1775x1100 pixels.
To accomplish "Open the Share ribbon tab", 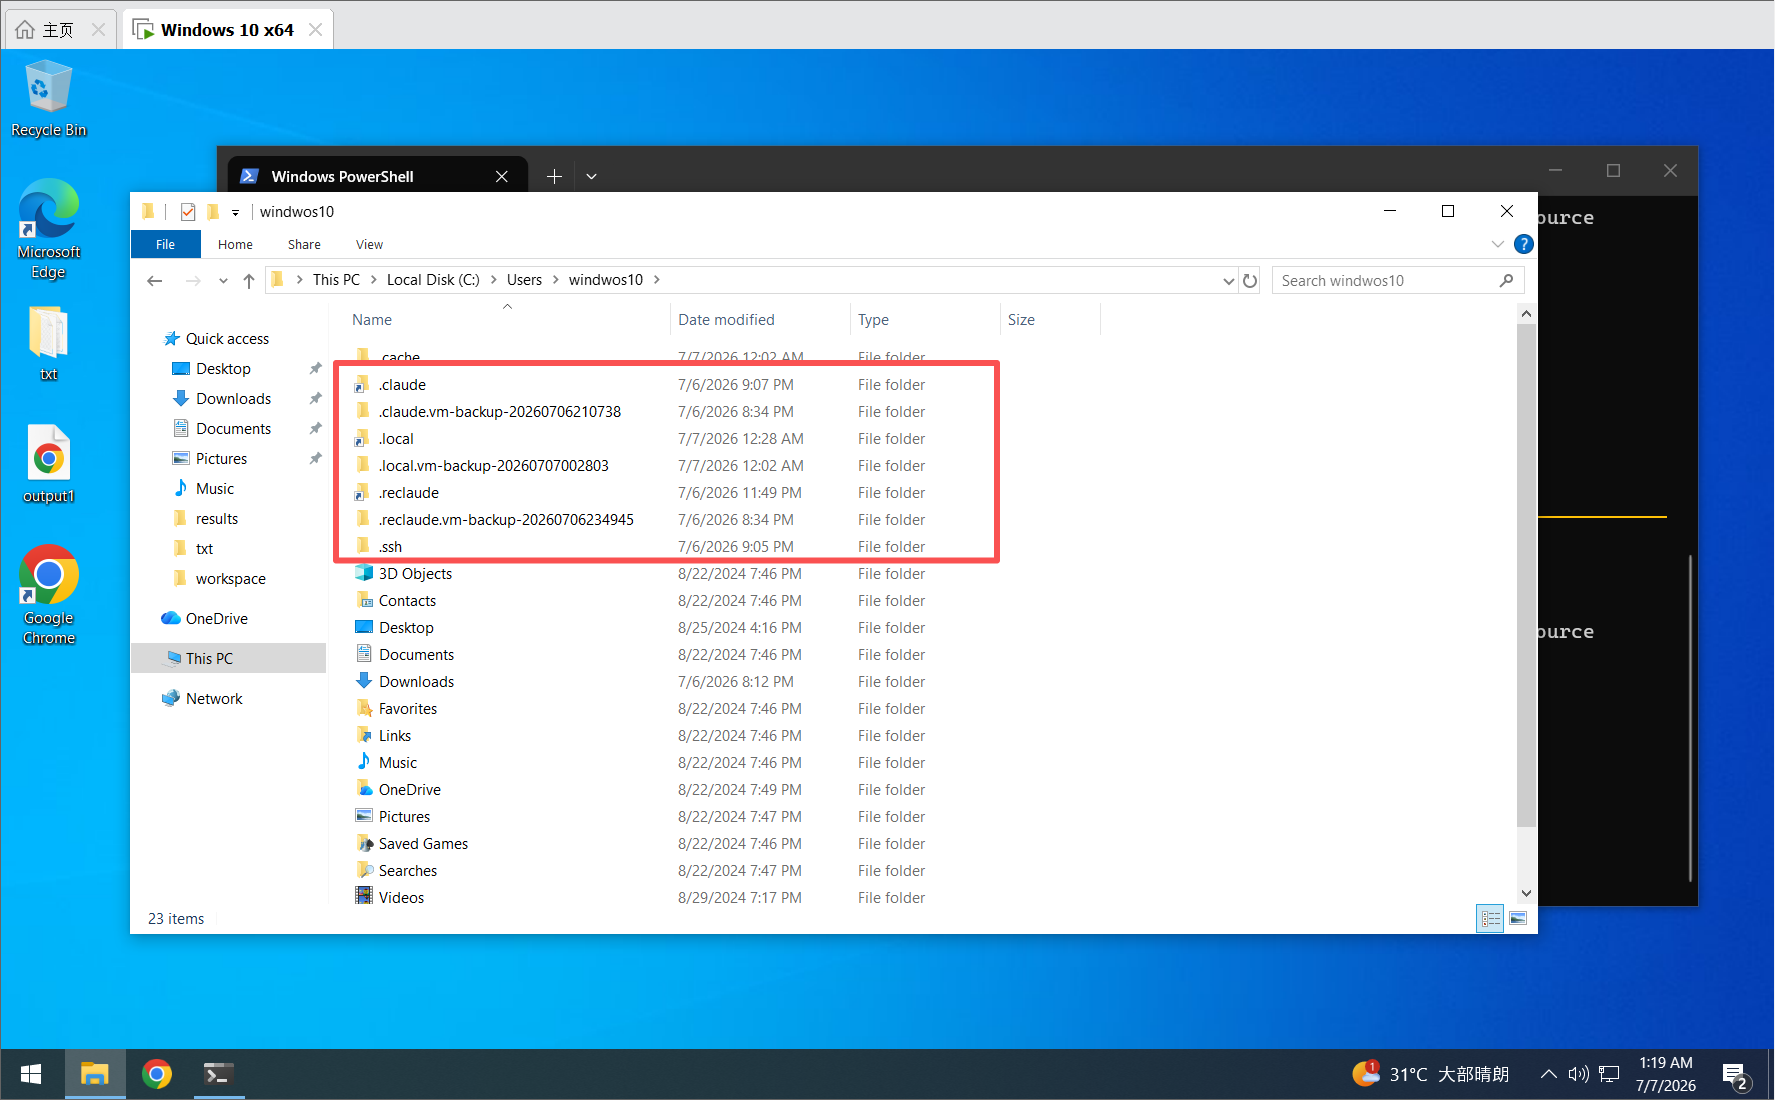I will point(304,244).
